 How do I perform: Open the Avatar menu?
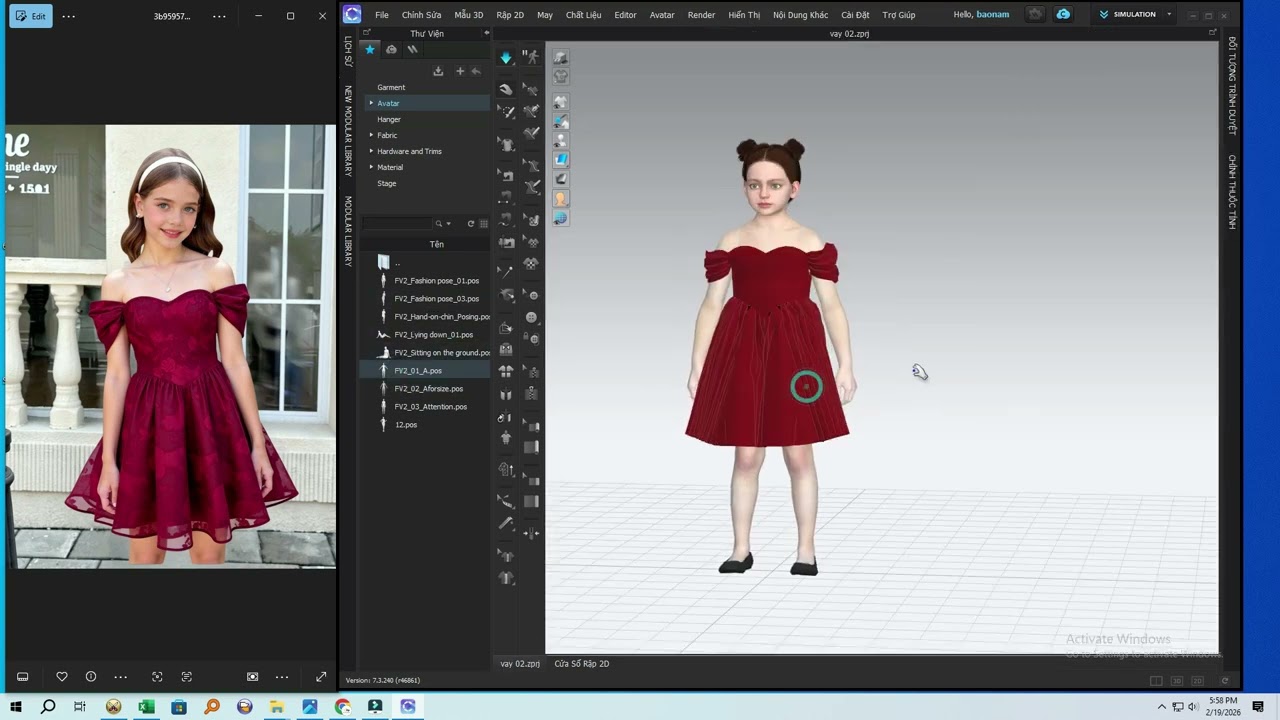click(x=662, y=15)
